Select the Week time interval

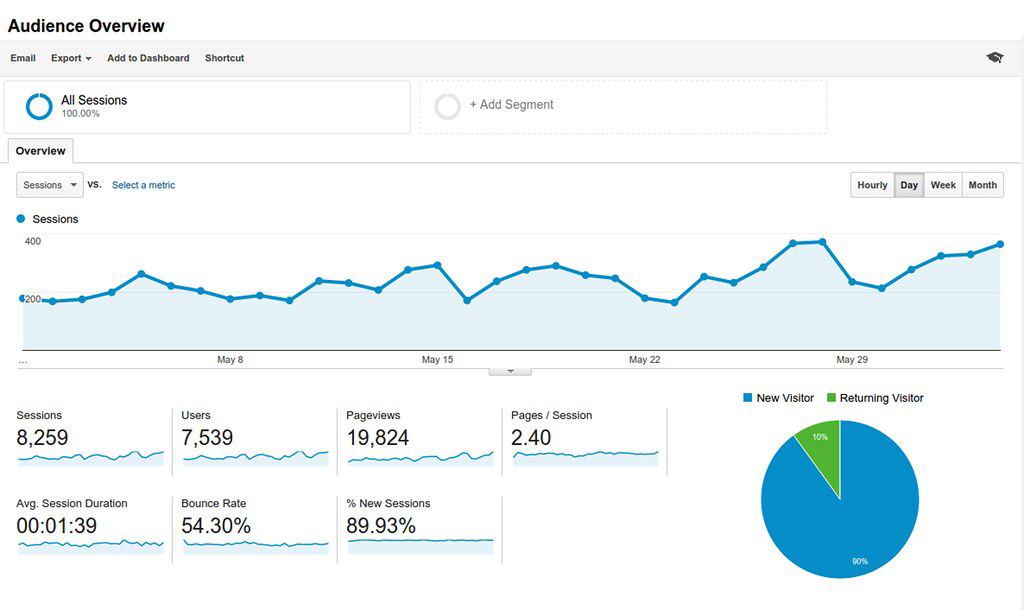[x=943, y=185]
